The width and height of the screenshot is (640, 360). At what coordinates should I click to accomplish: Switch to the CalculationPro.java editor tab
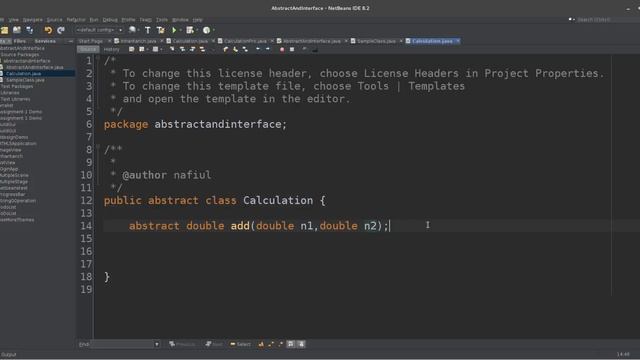pyautogui.click(x=244, y=41)
